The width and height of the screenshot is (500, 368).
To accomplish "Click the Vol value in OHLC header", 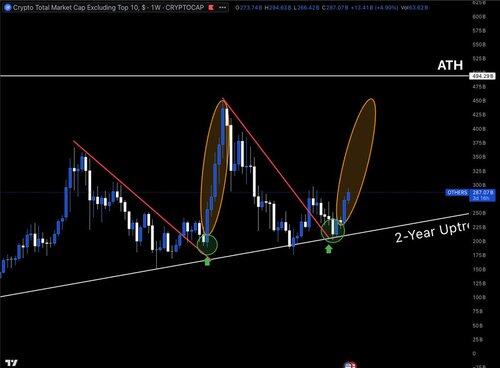I will click(x=414, y=7).
